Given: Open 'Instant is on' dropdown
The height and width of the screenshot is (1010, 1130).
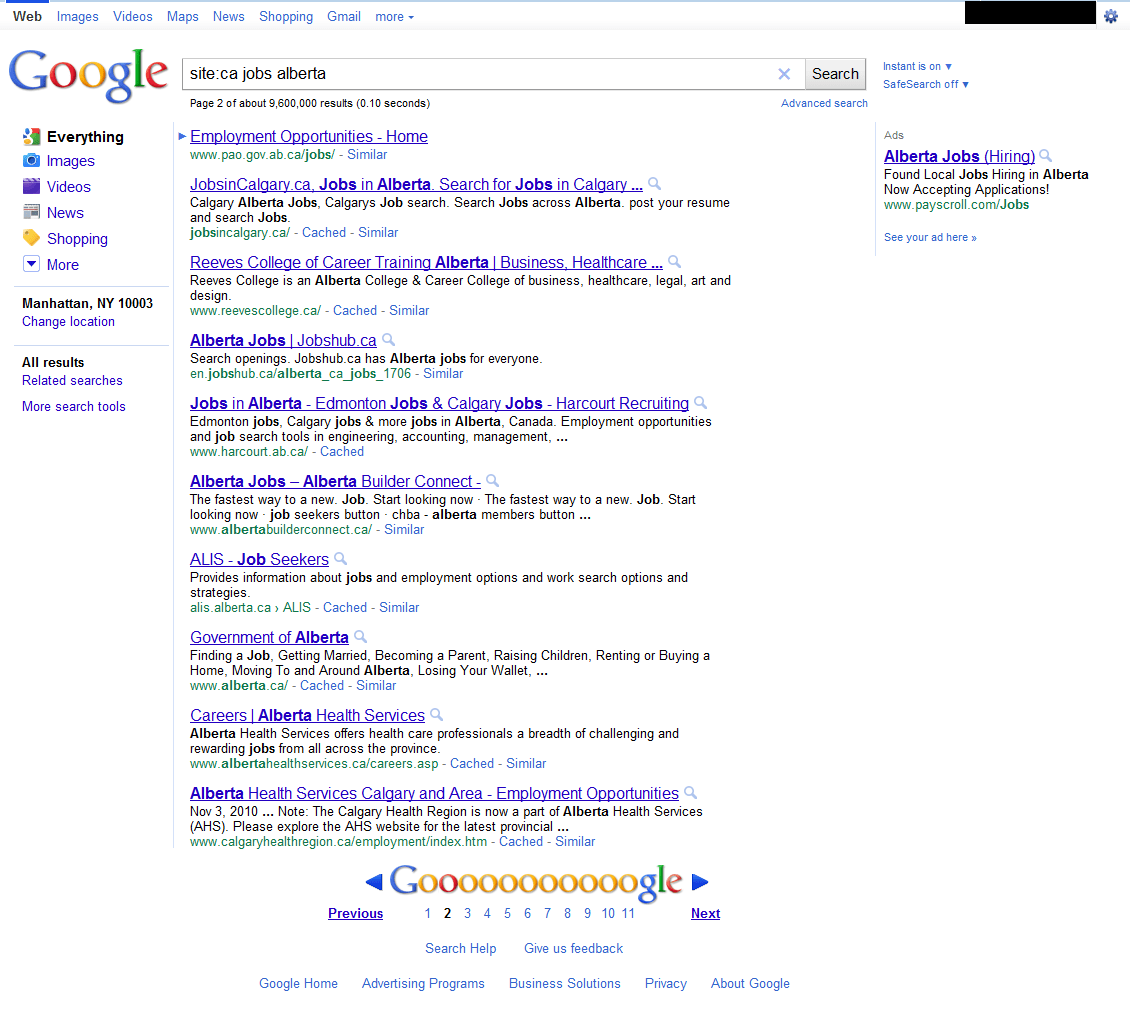Looking at the screenshot, I should (x=917, y=66).
